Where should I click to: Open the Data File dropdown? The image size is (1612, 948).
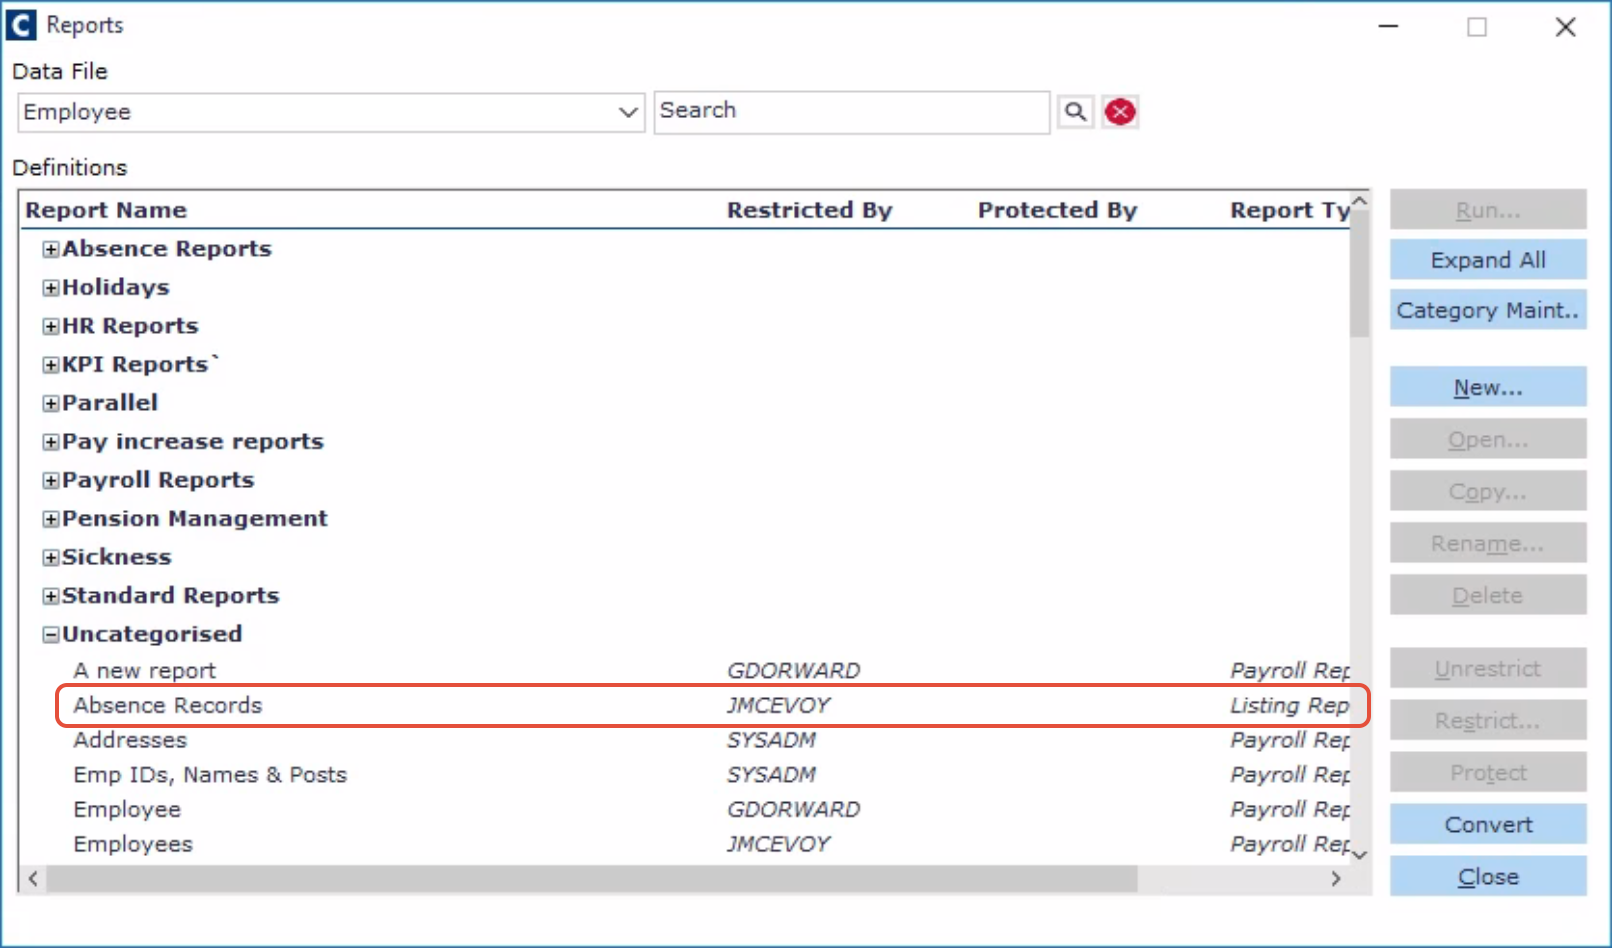pos(330,112)
